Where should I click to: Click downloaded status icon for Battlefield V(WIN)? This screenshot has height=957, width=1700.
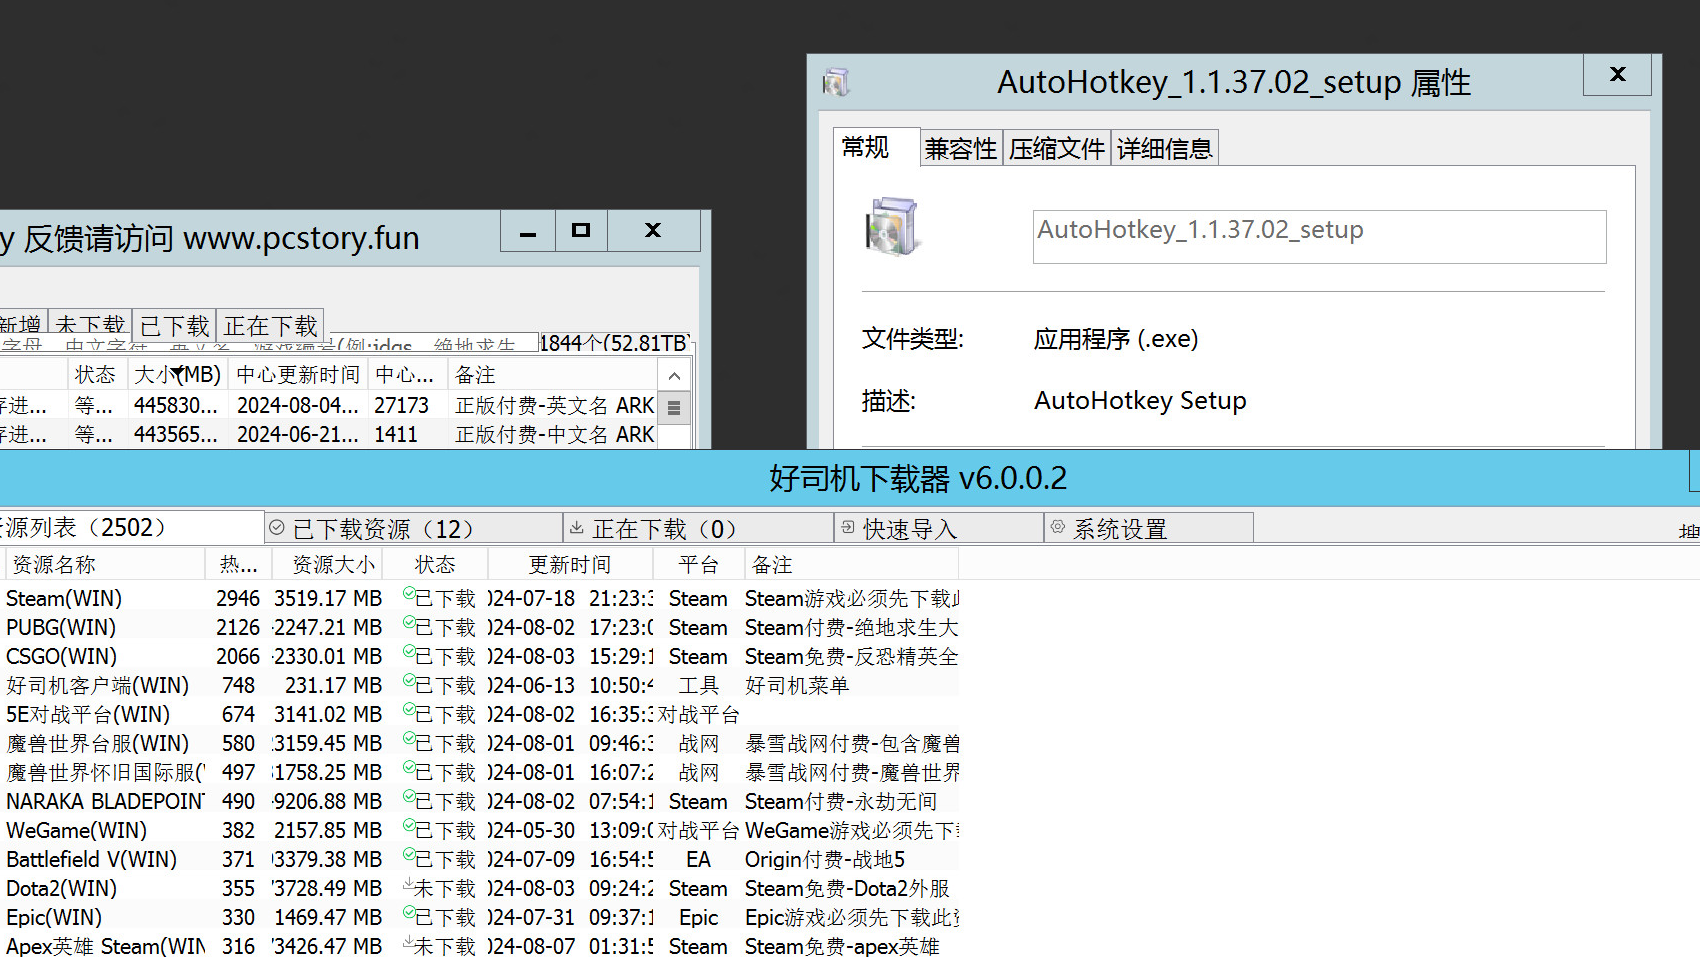(x=409, y=856)
